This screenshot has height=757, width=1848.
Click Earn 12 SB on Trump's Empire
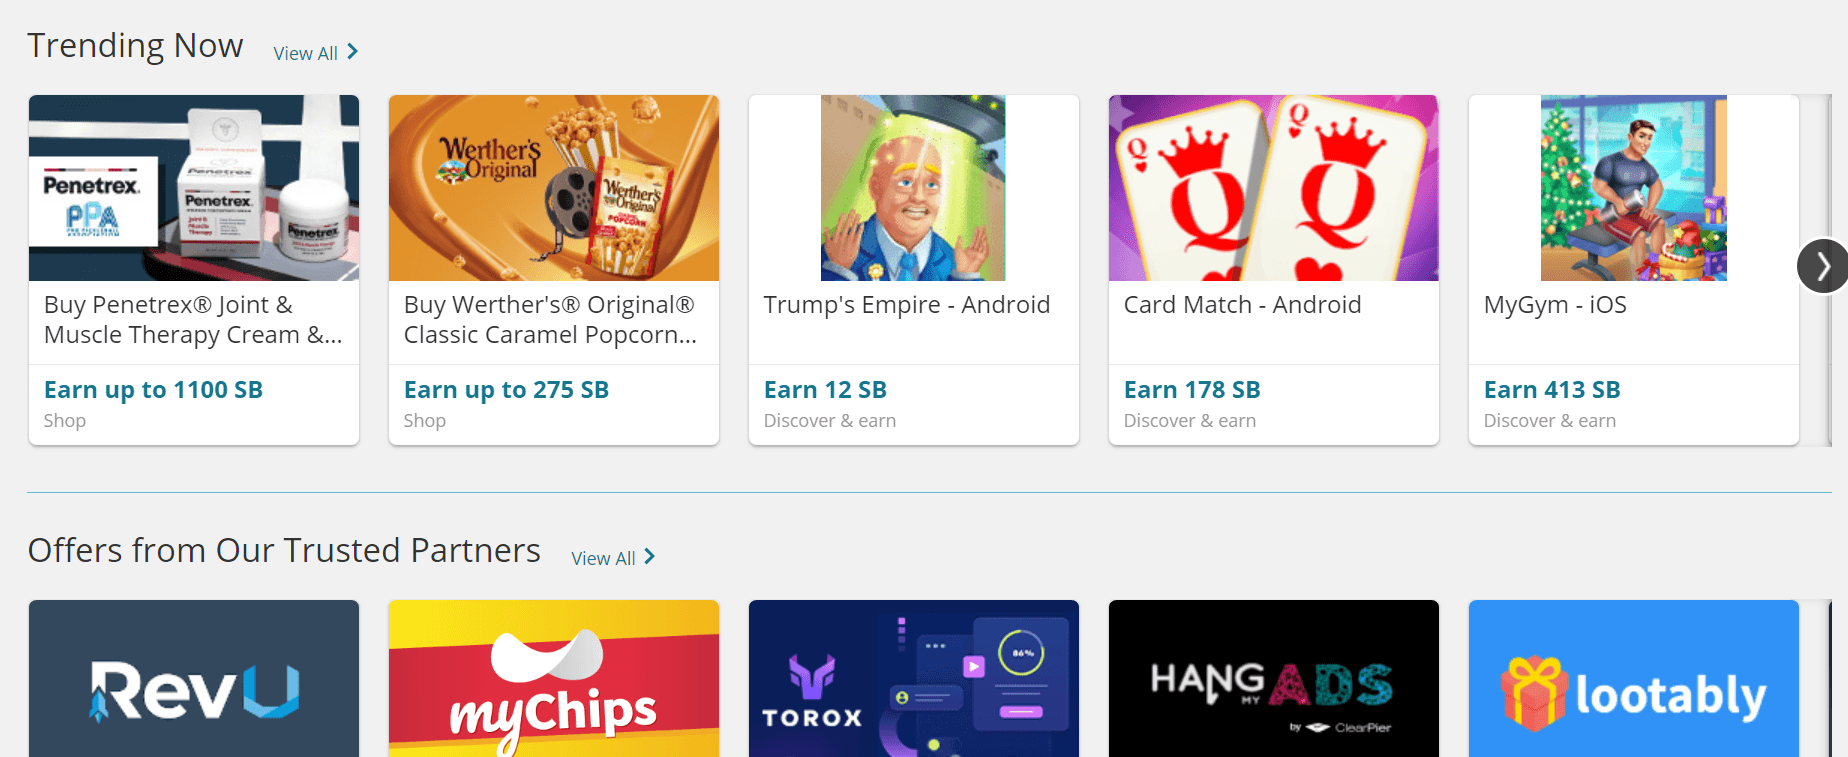825,389
